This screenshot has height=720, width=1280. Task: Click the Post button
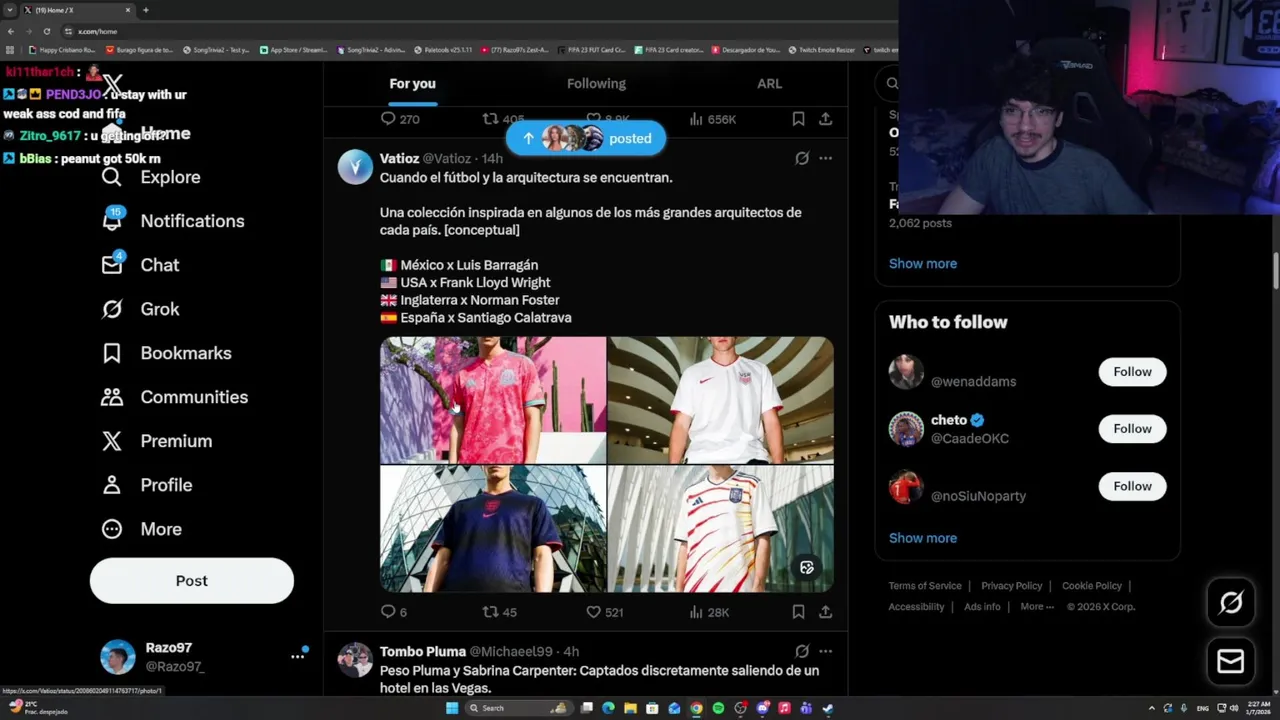(x=192, y=581)
